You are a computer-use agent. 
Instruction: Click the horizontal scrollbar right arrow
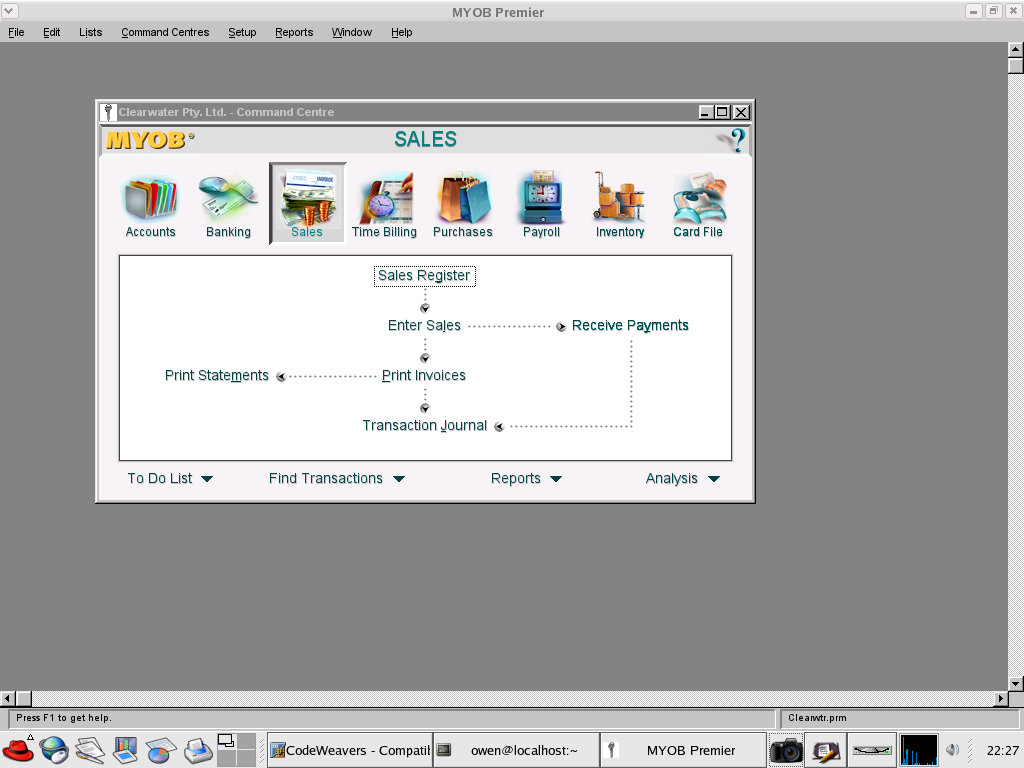[x=1000, y=698]
